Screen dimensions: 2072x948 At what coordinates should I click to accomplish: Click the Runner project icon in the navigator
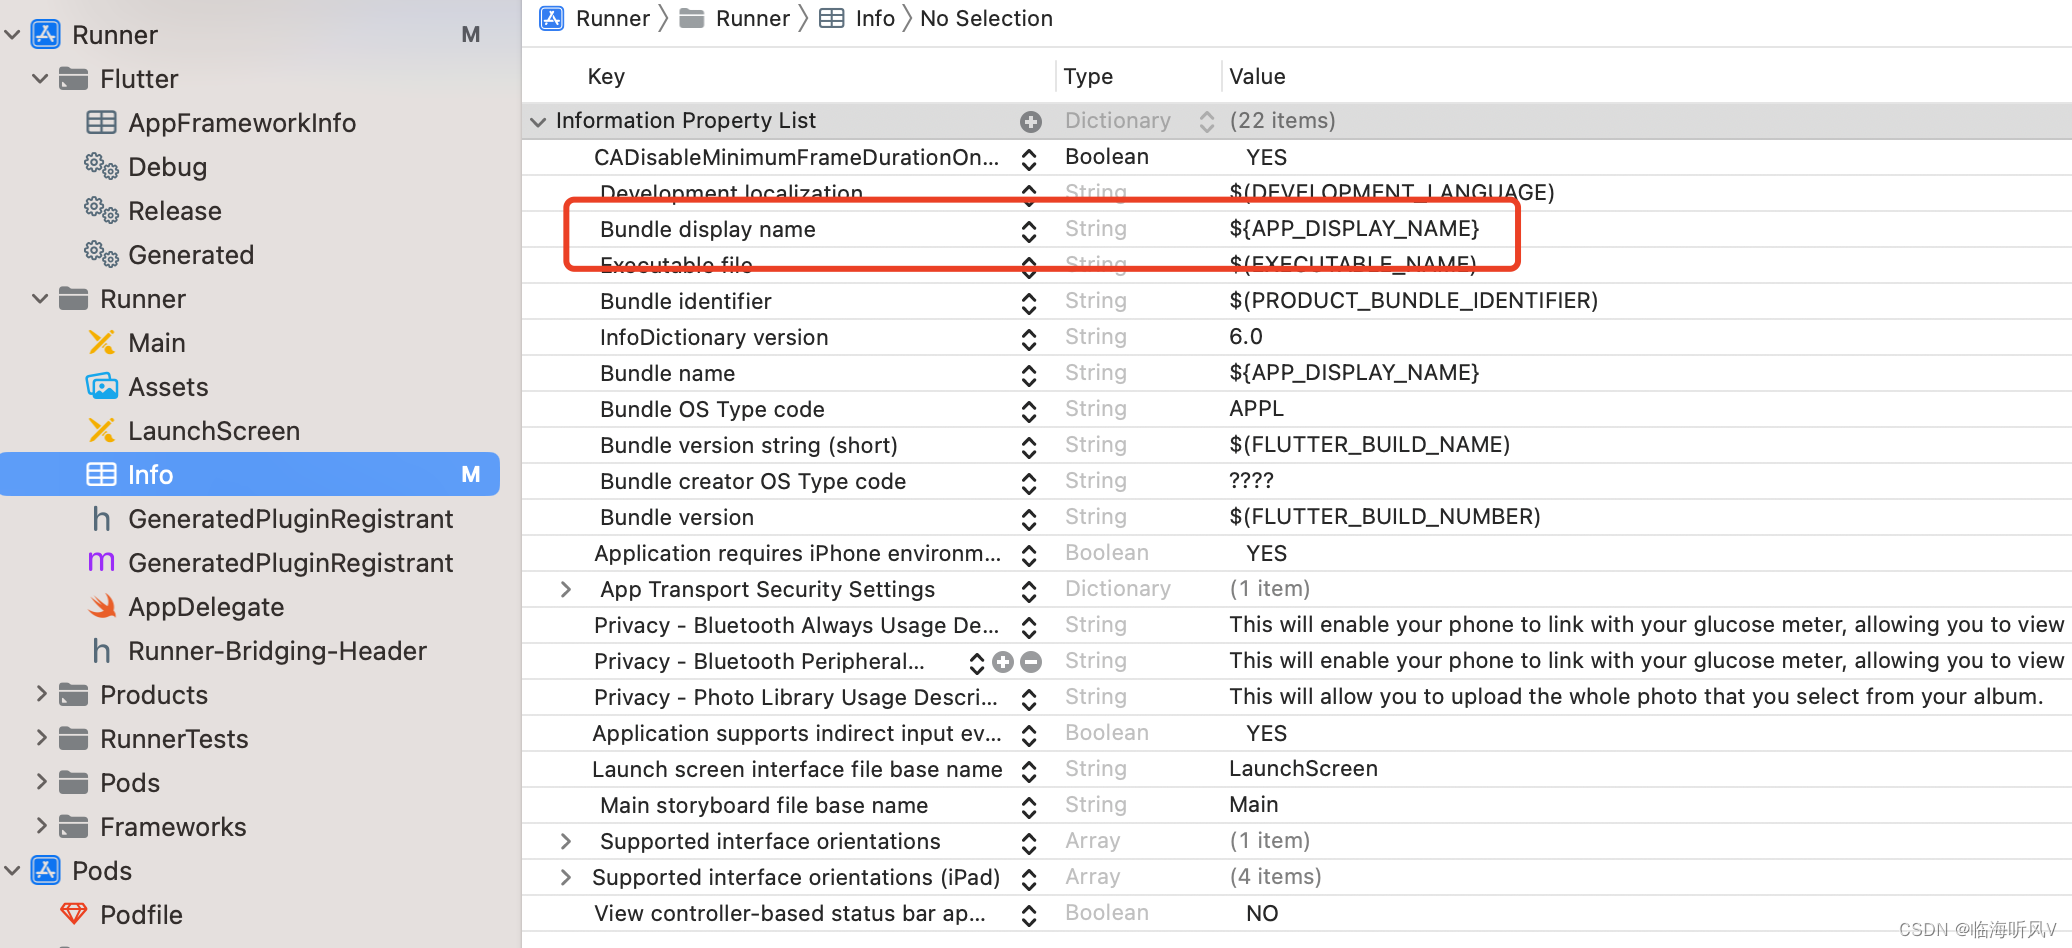coord(46,35)
